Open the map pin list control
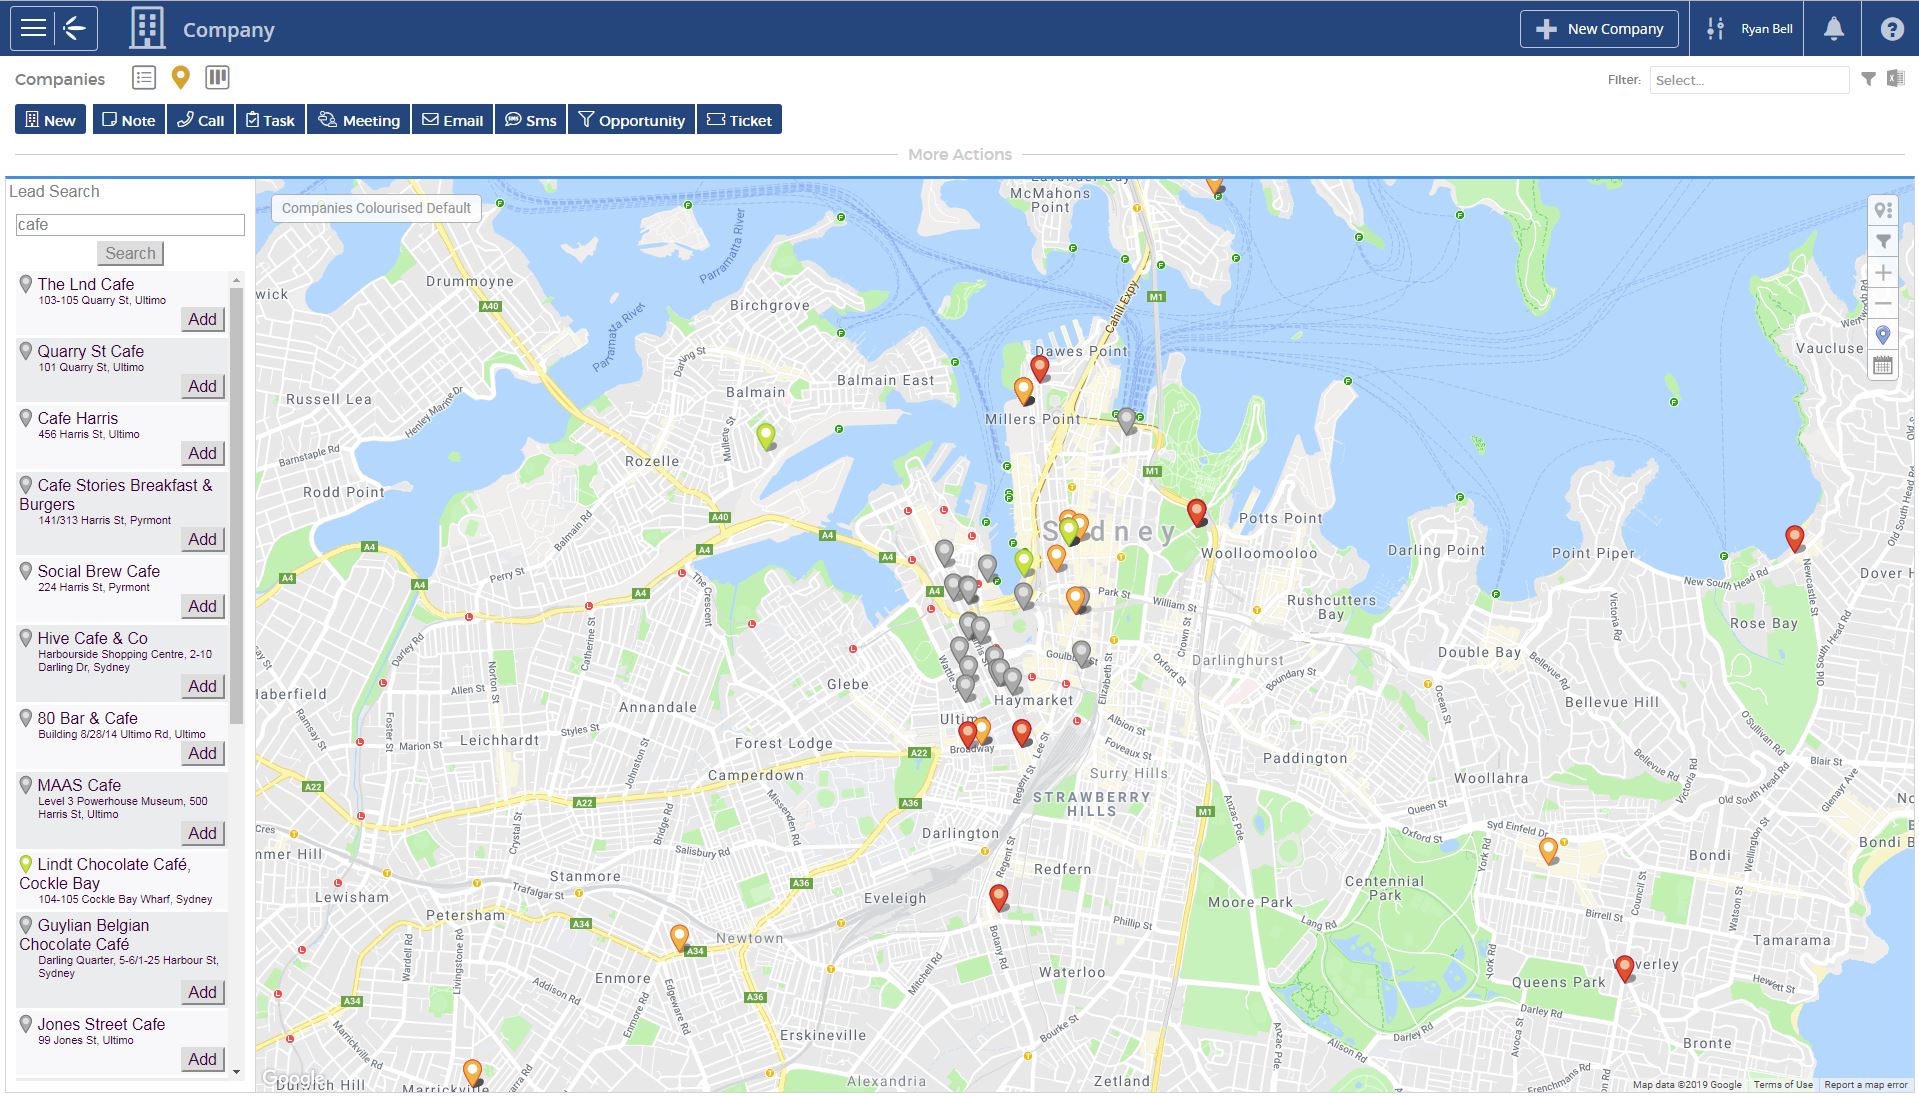Viewport: 1919px width, 1097px height. coord(1883,210)
